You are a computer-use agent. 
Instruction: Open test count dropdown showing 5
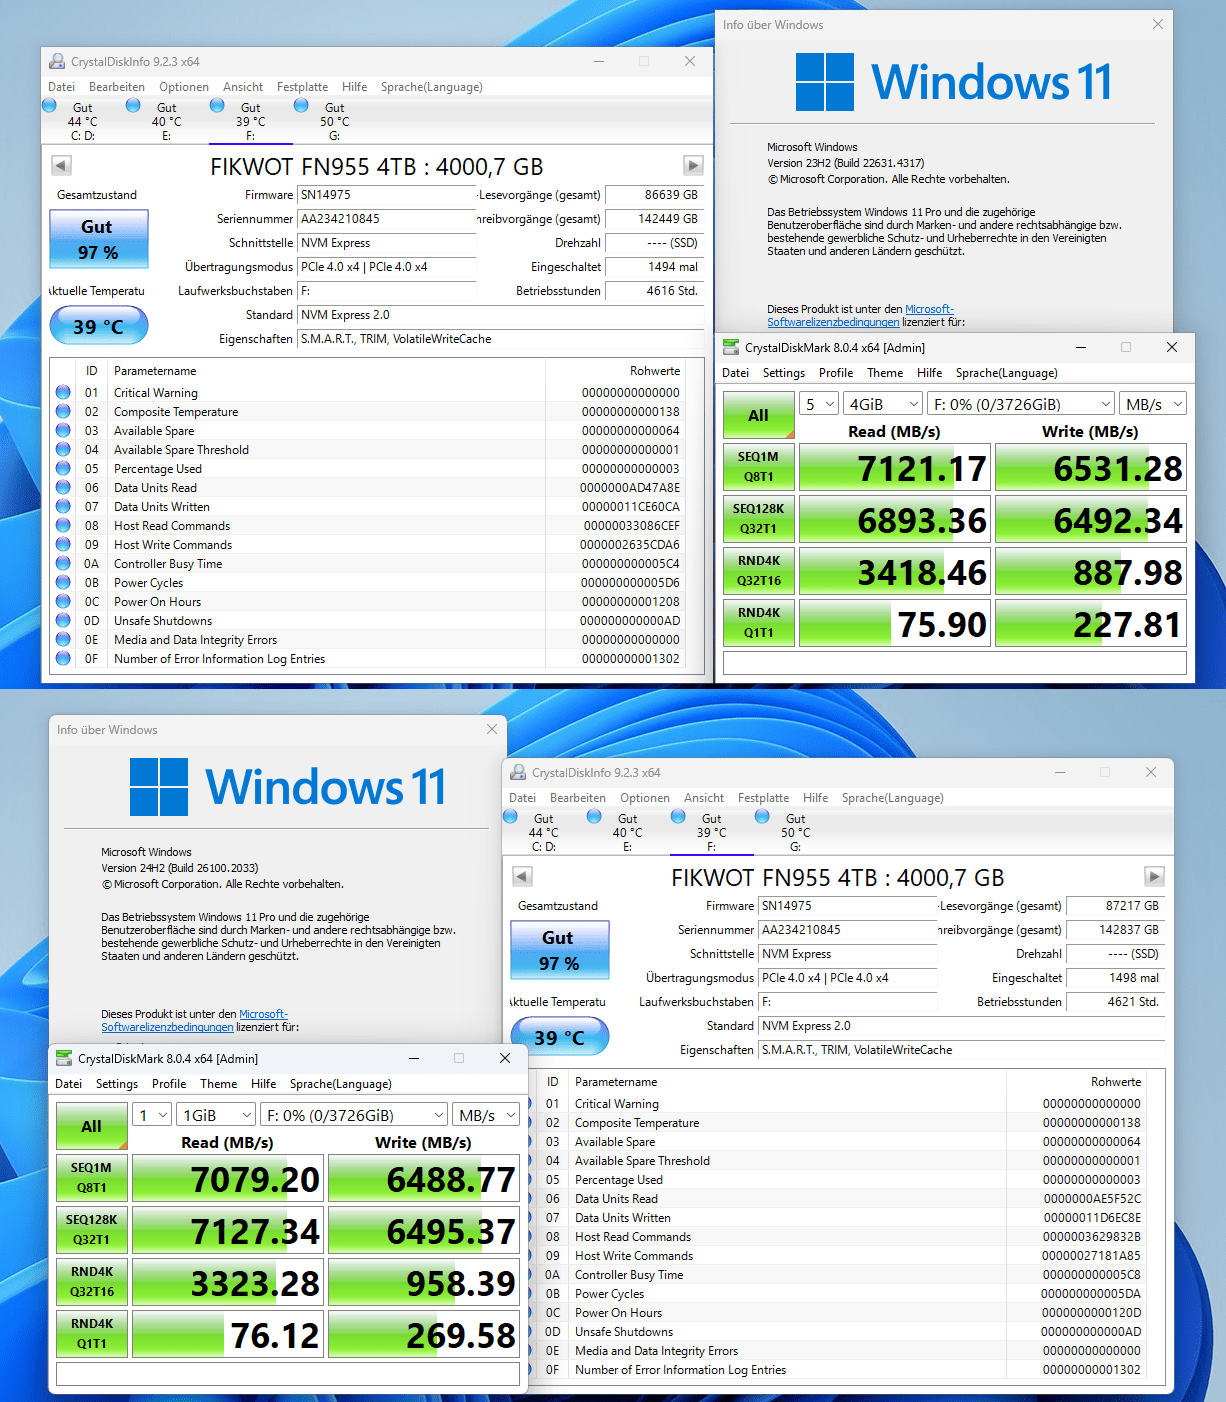click(820, 404)
